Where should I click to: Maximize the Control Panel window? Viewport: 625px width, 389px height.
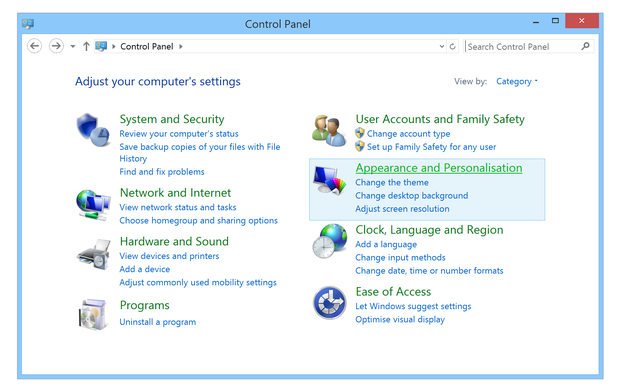(x=555, y=21)
